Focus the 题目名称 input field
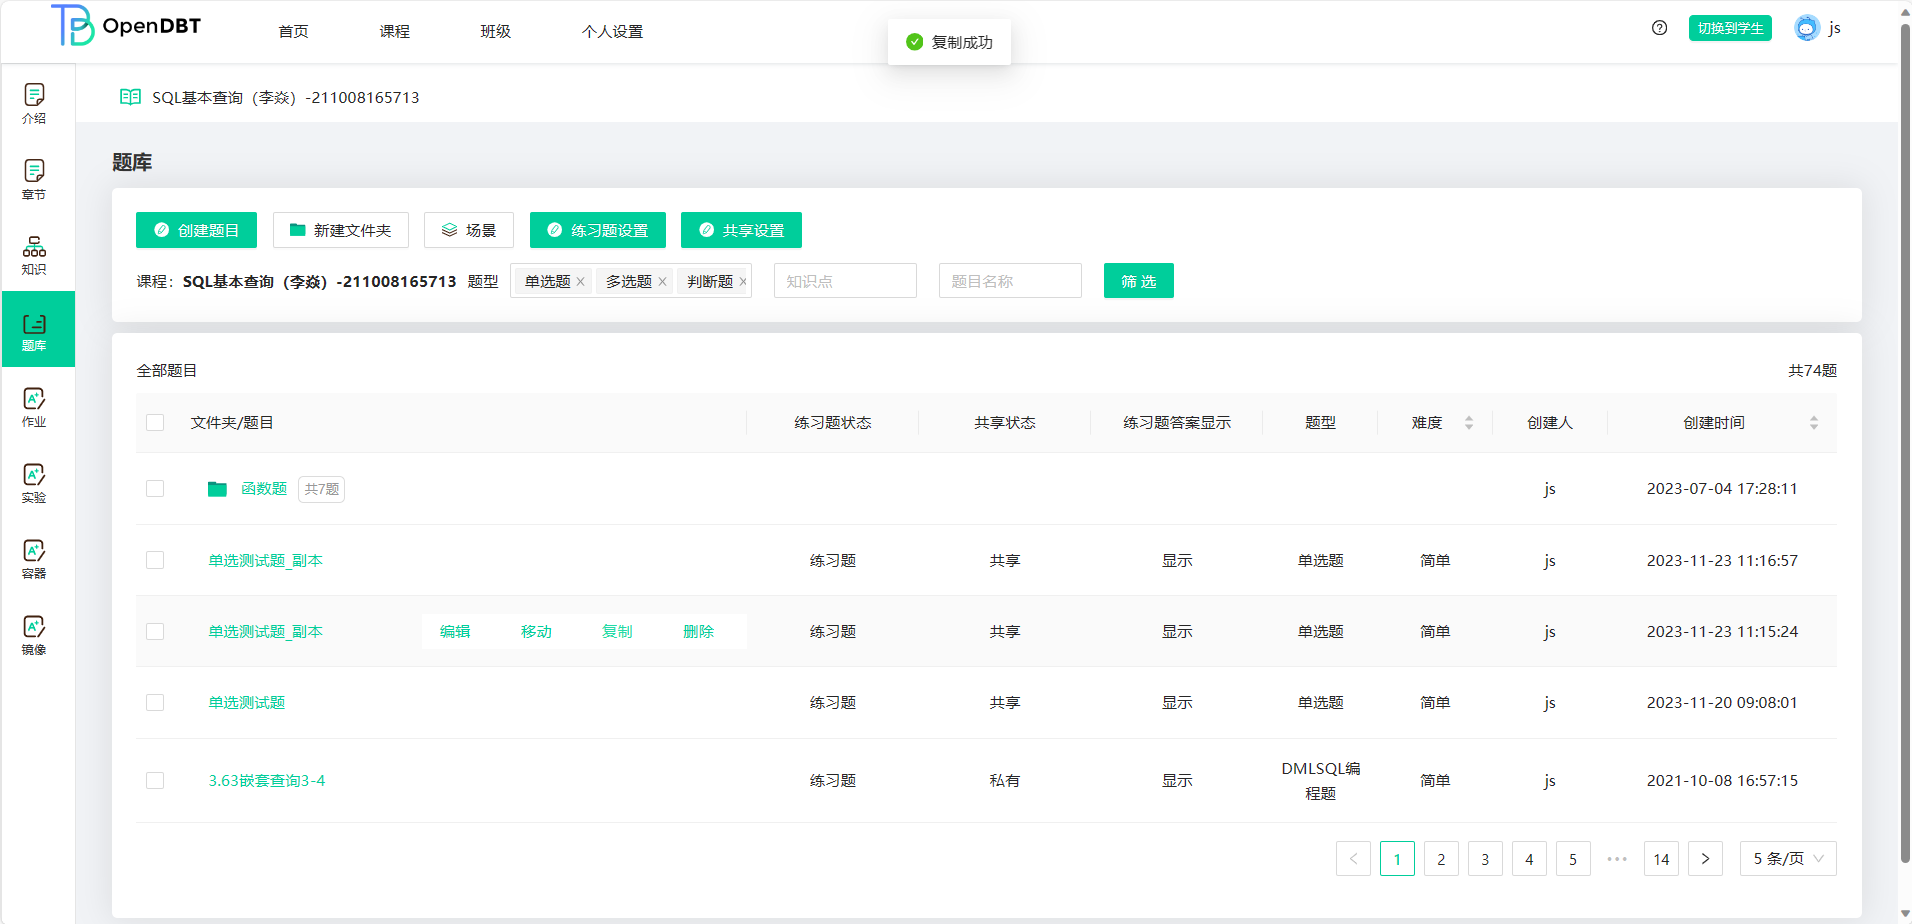 click(x=1010, y=281)
